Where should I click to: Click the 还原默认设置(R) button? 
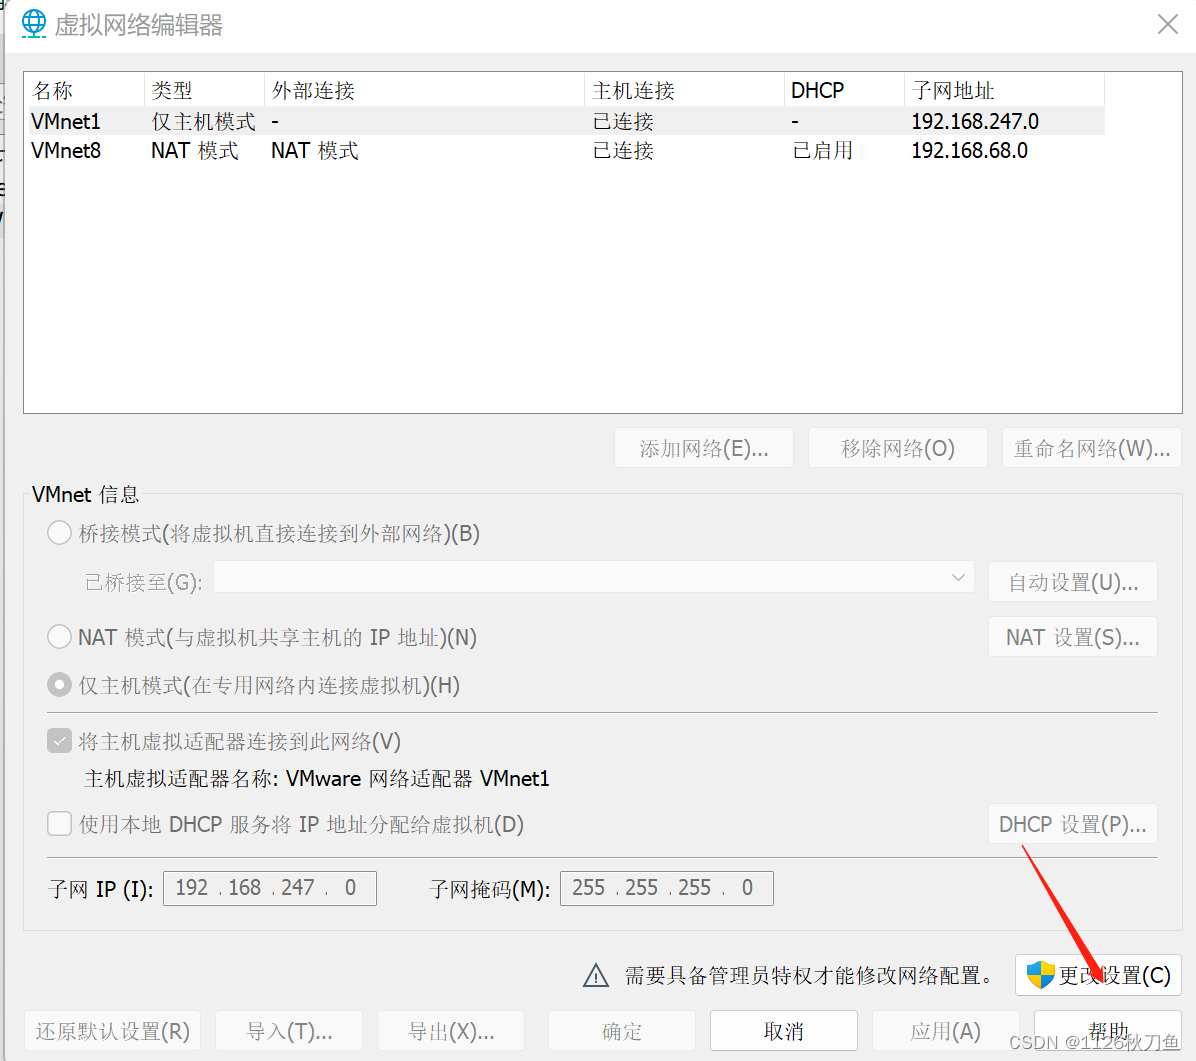point(113,1031)
